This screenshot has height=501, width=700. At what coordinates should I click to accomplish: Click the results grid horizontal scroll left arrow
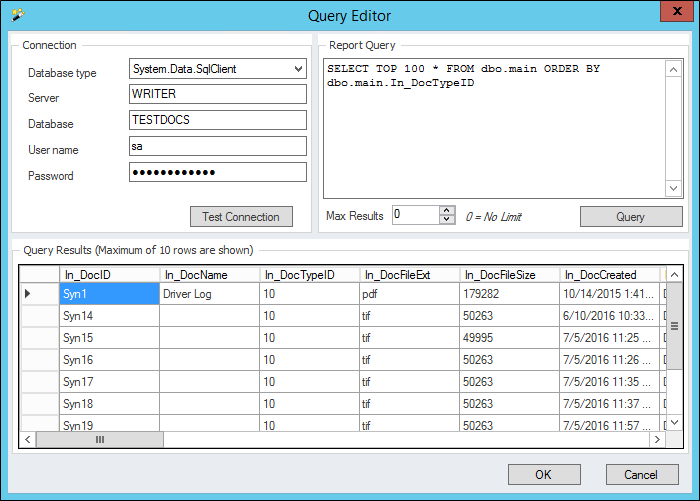point(28,439)
